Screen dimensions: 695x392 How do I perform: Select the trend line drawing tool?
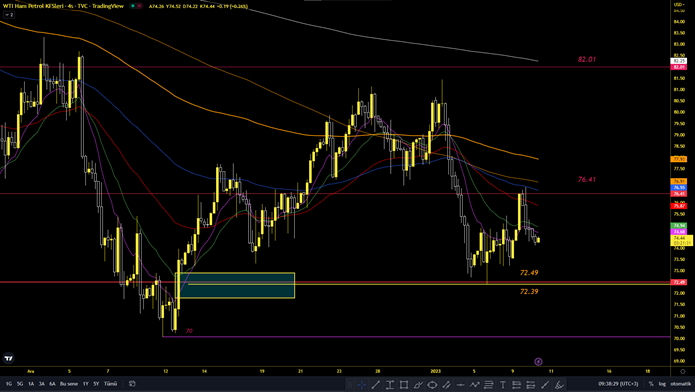(375, 384)
